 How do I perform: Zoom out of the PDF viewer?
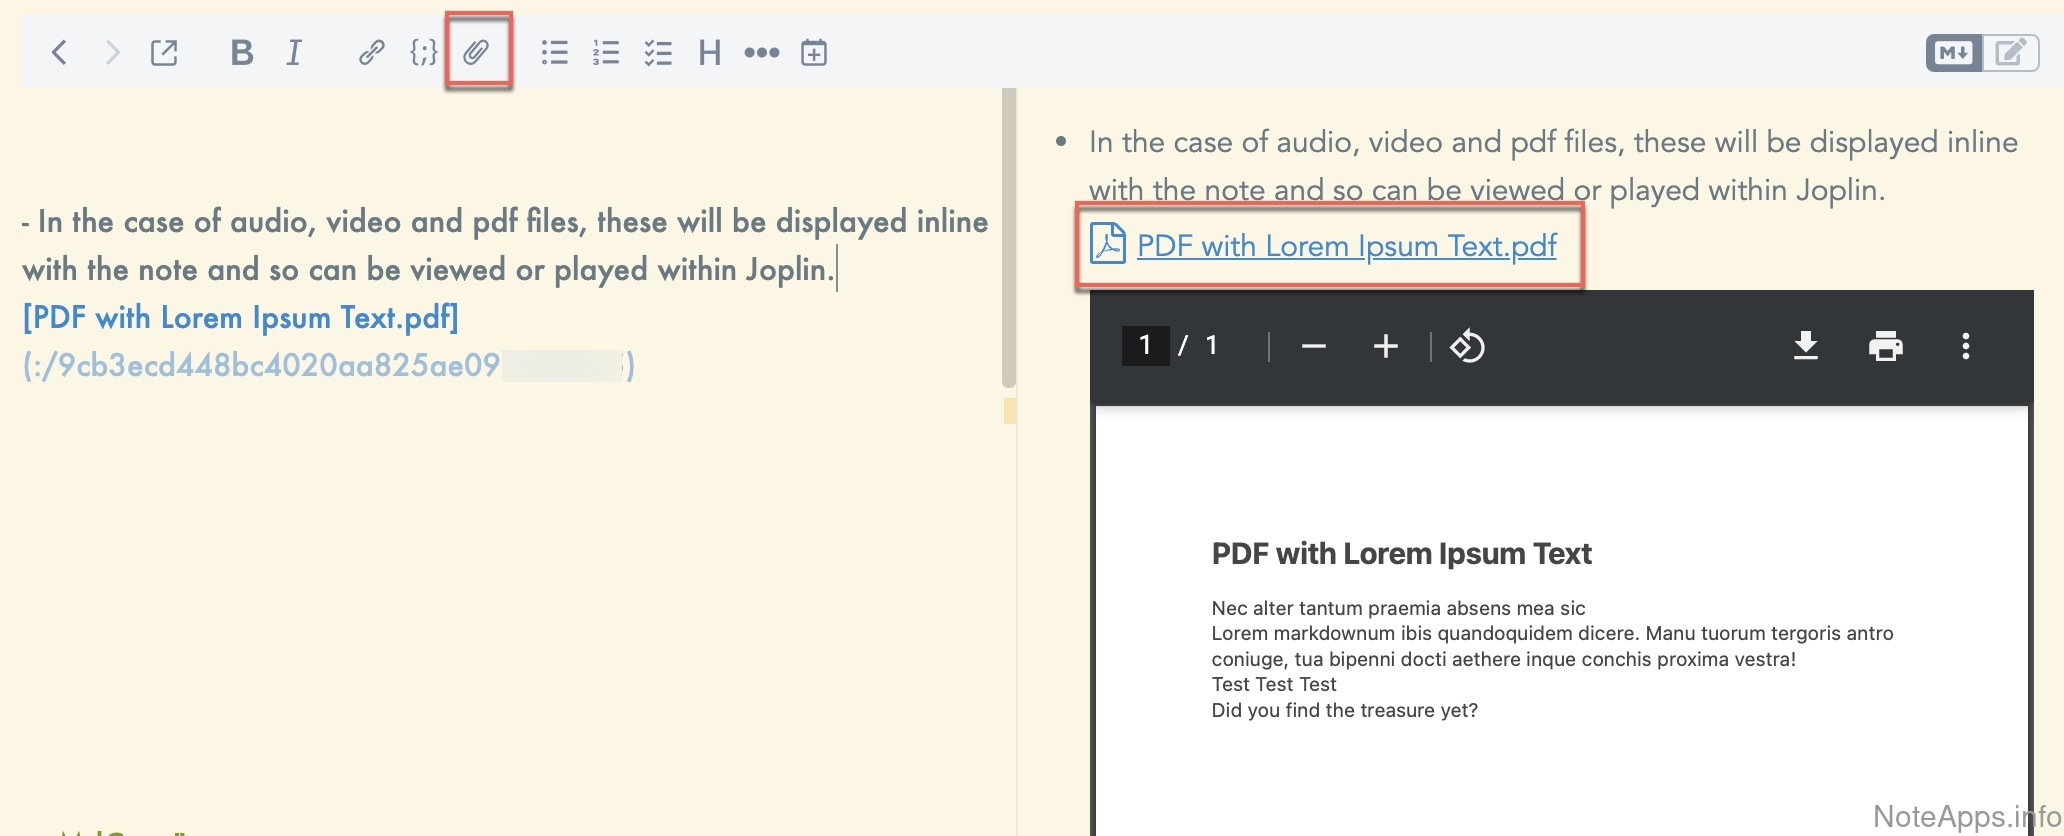click(x=1313, y=346)
